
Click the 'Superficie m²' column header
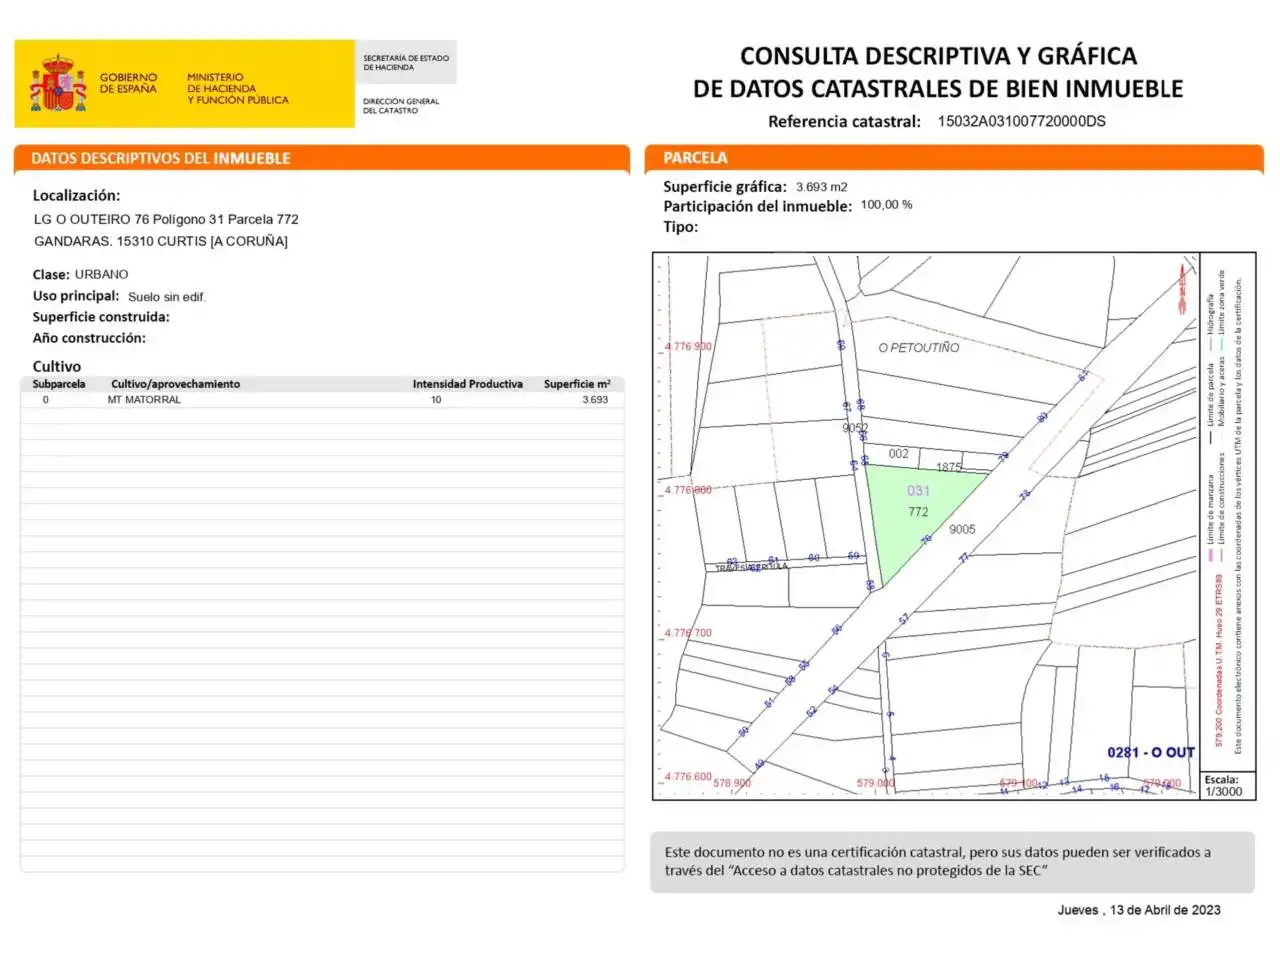pos(577,384)
